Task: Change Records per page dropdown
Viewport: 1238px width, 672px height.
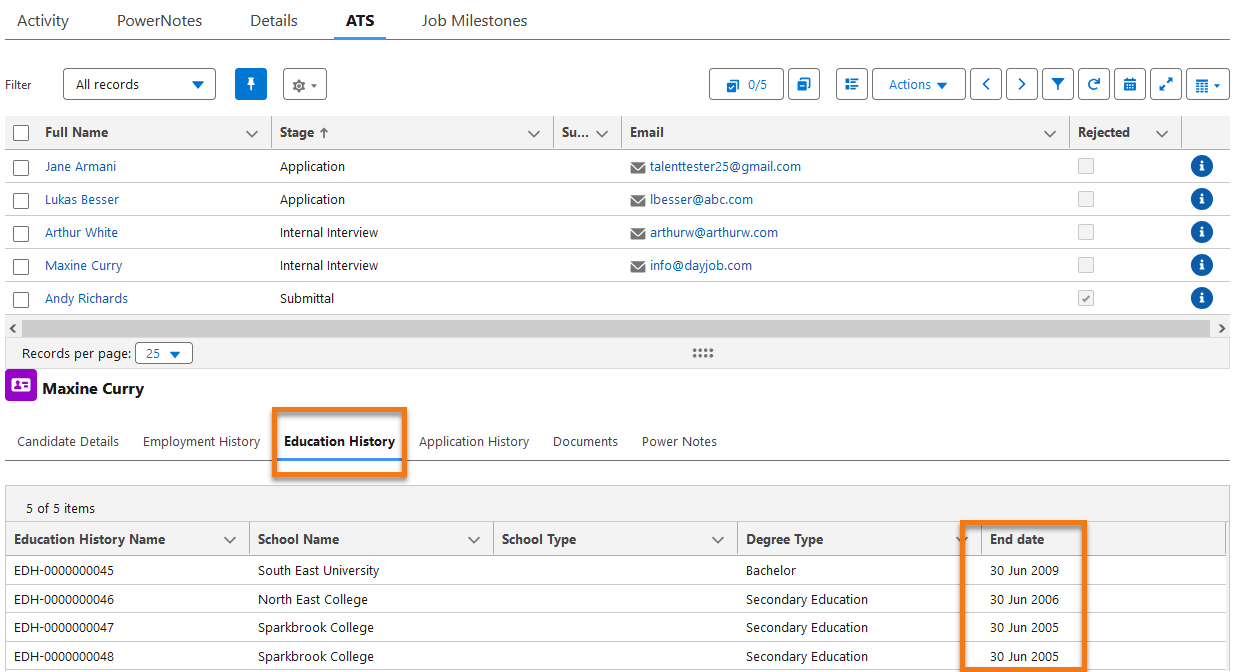Action: [165, 354]
